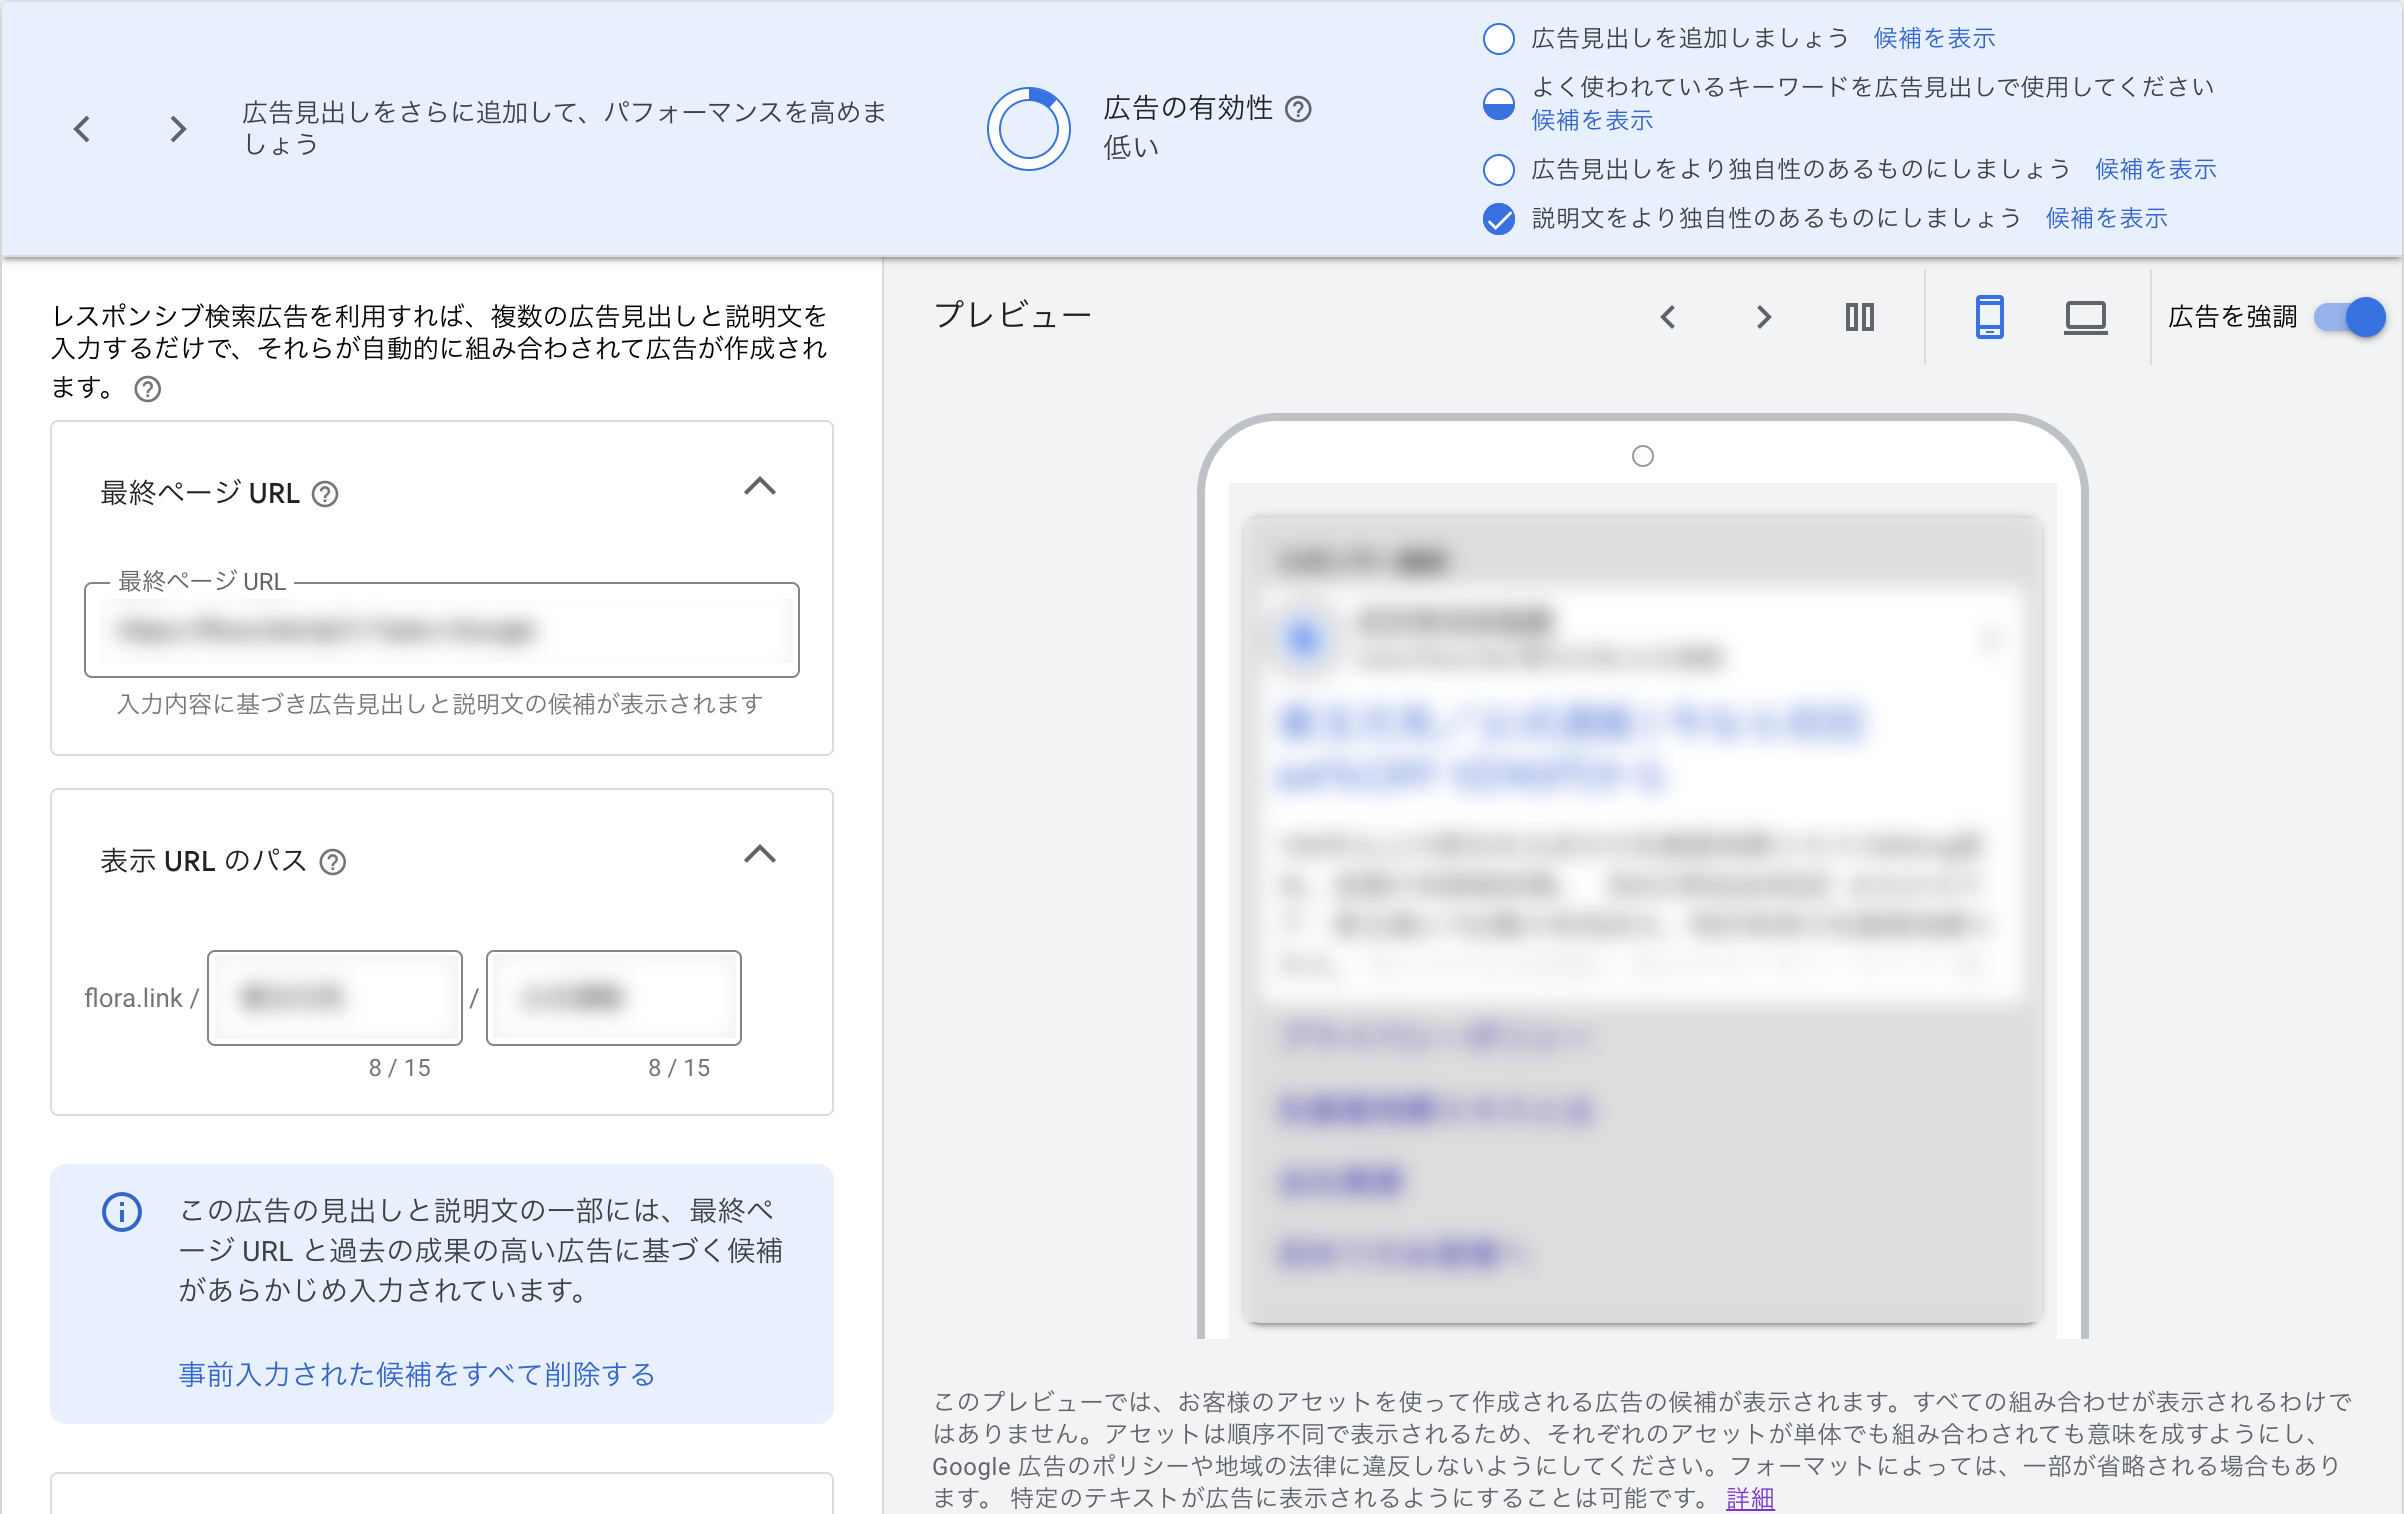Switch preview to desktop laptop view

(x=2085, y=317)
